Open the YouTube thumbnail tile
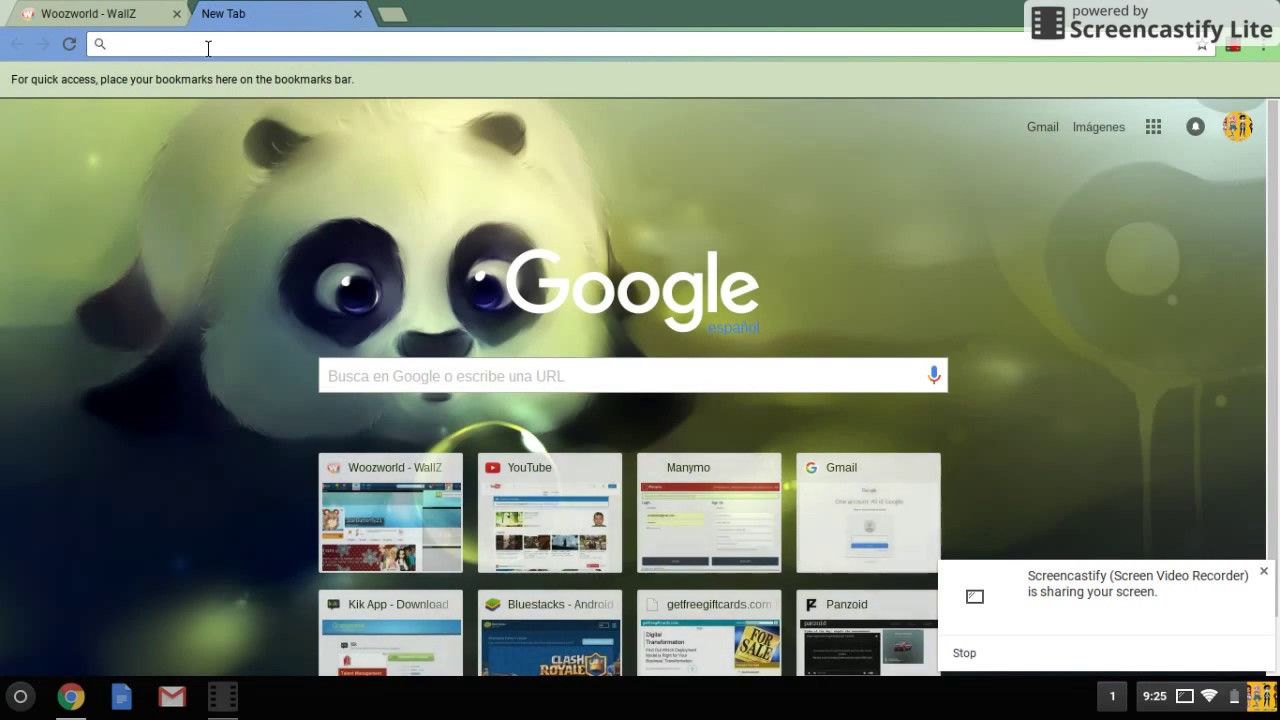The width and height of the screenshot is (1280, 720). (x=550, y=513)
